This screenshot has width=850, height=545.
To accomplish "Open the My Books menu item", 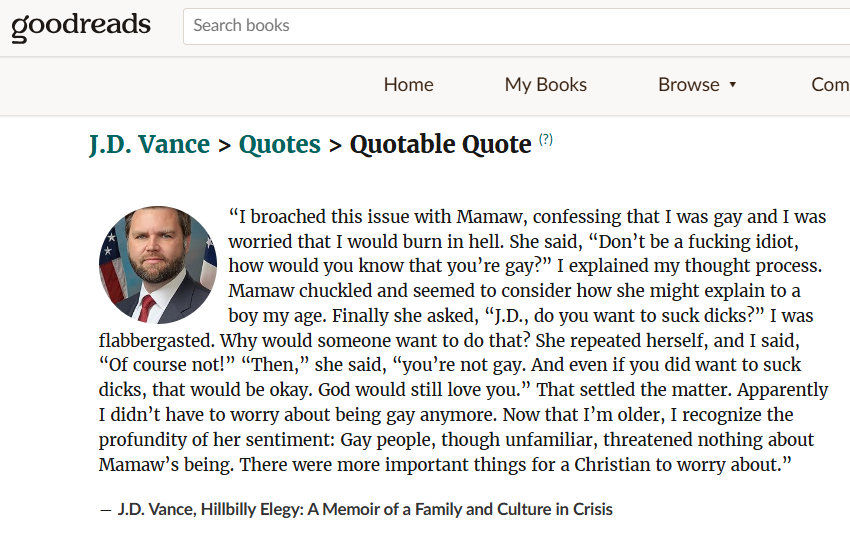I will [x=545, y=85].
